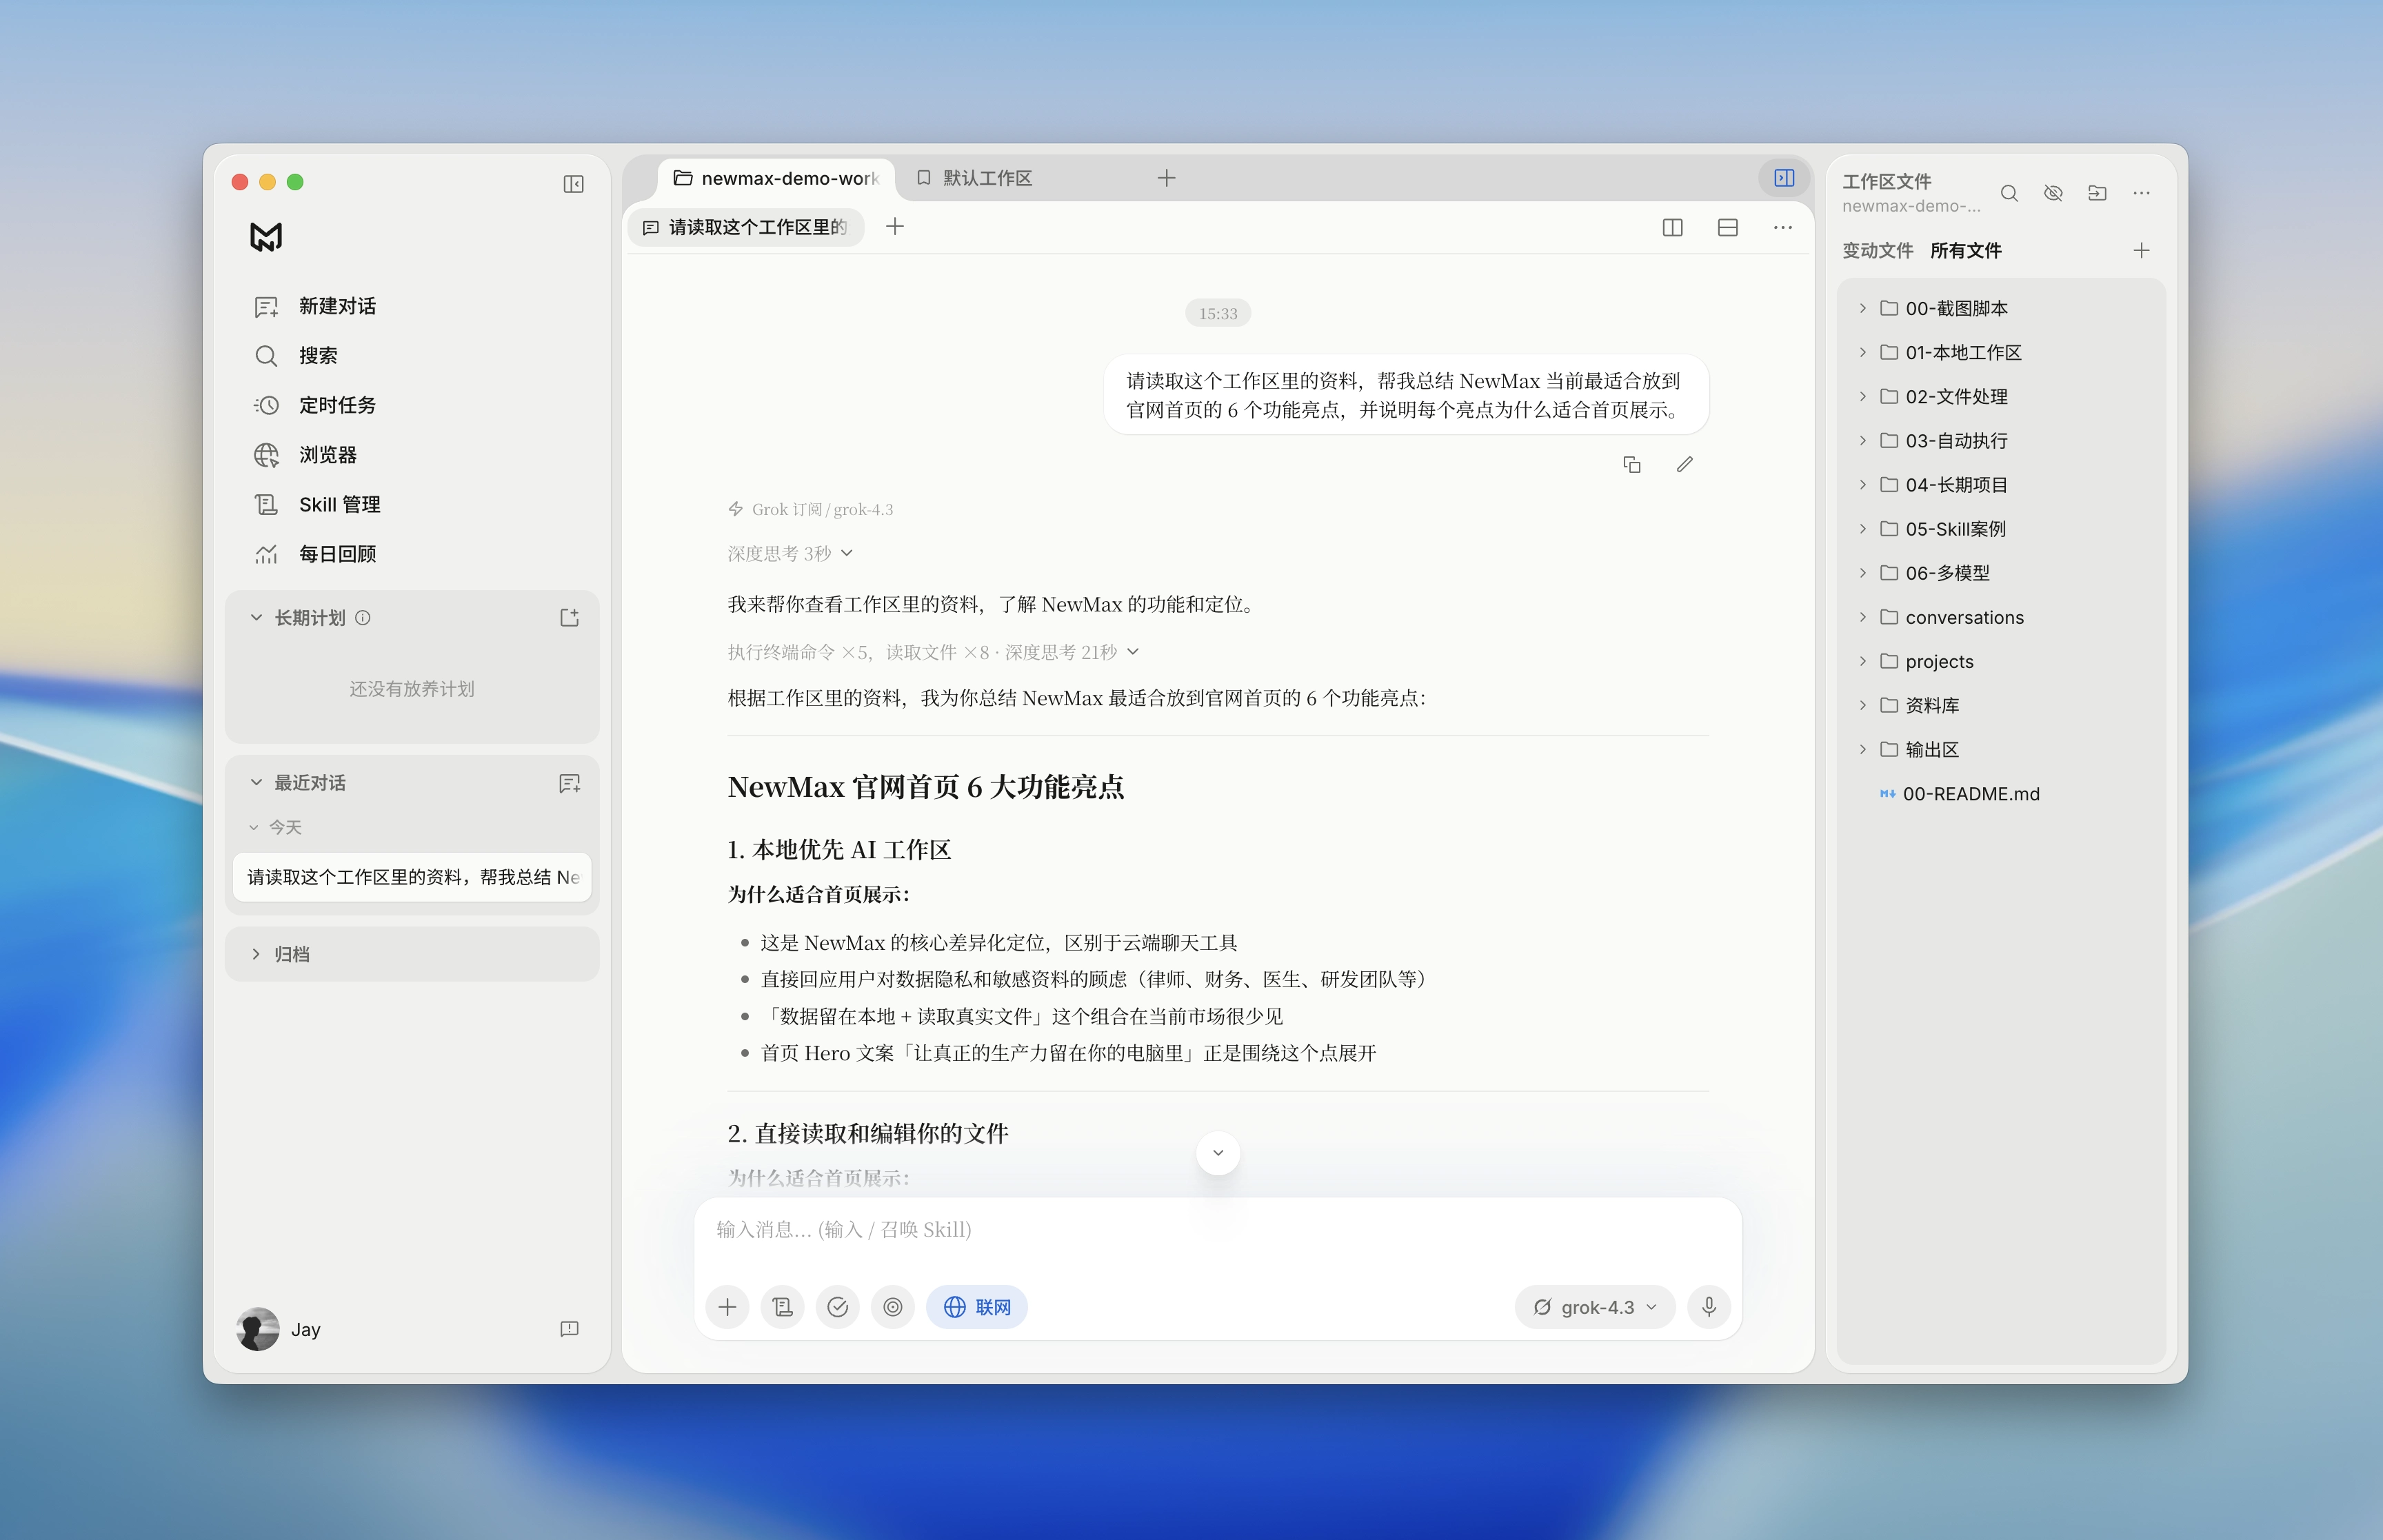The height and width of the screenshot is (1540, 2383).
Task: Expand the 归档 archive section
Action: tap(256, 955)
